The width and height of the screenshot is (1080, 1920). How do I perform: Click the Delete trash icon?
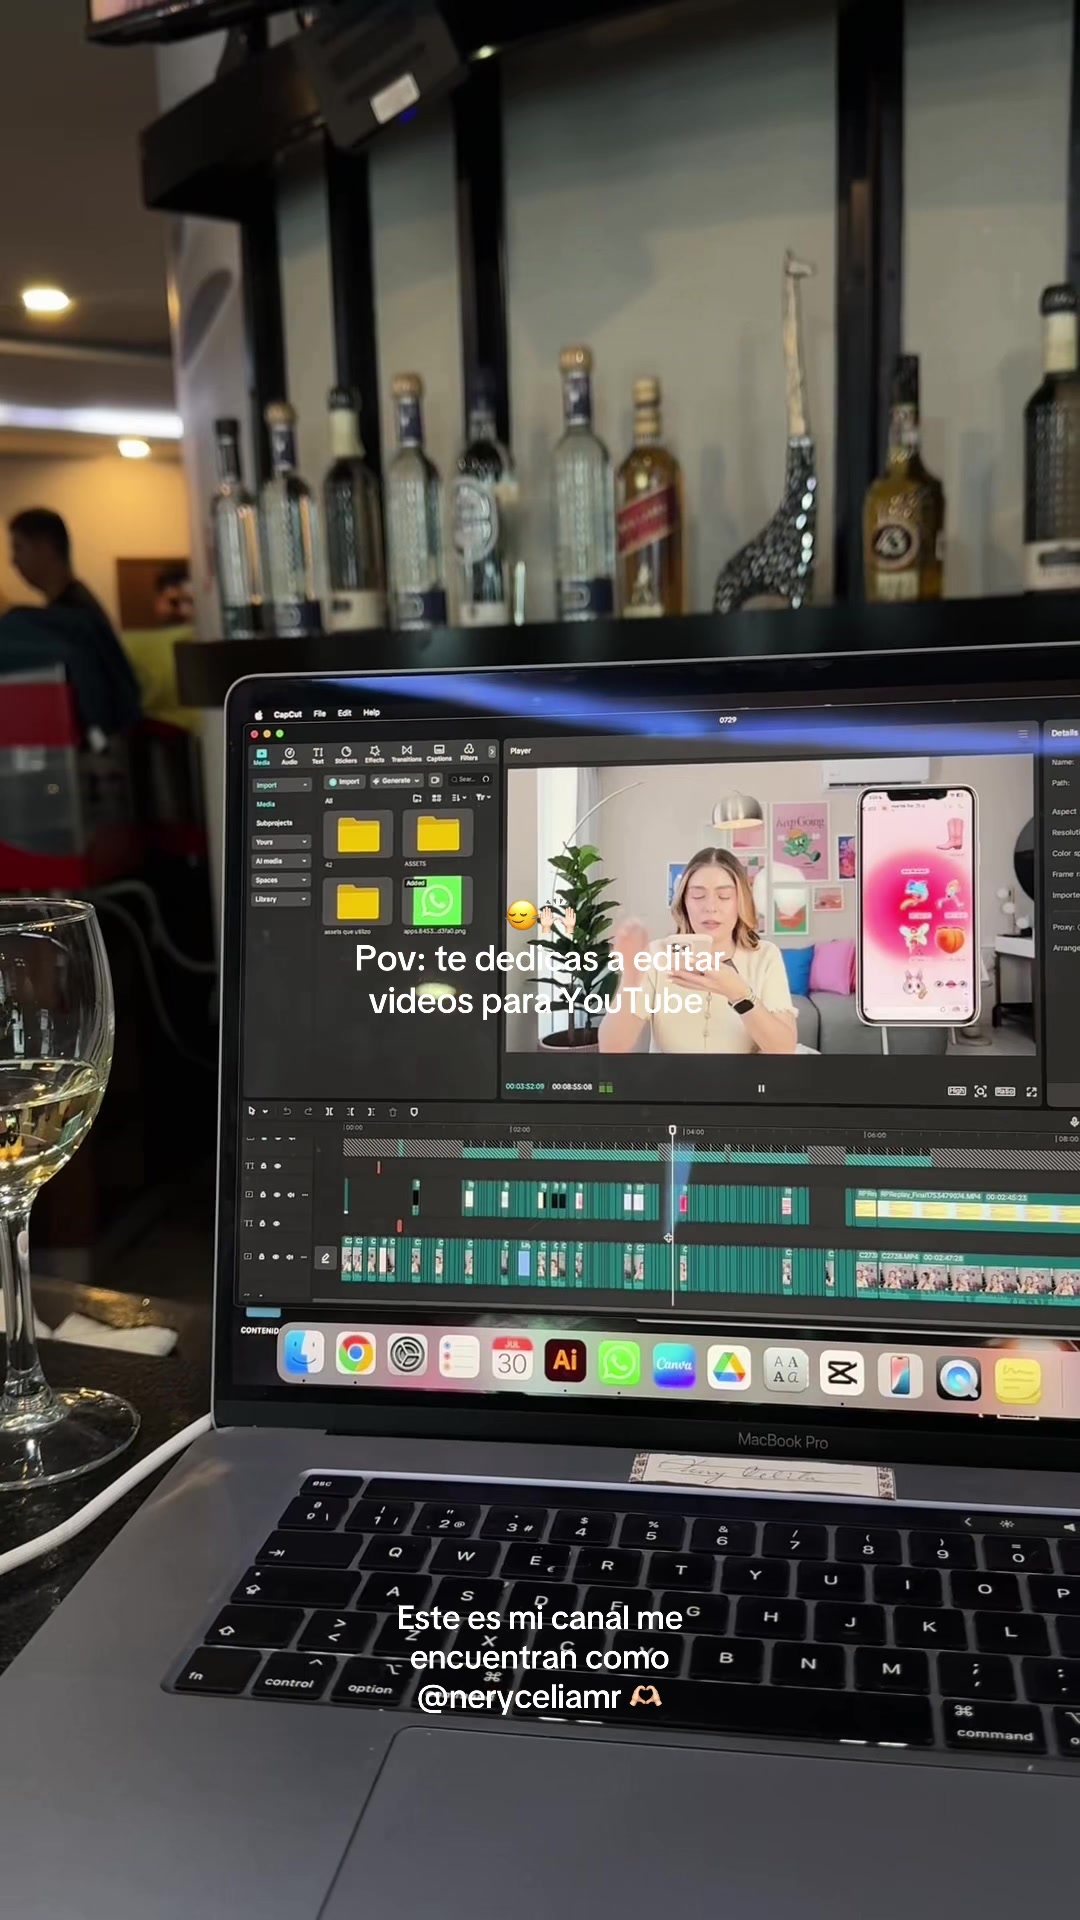point(393,1111)
